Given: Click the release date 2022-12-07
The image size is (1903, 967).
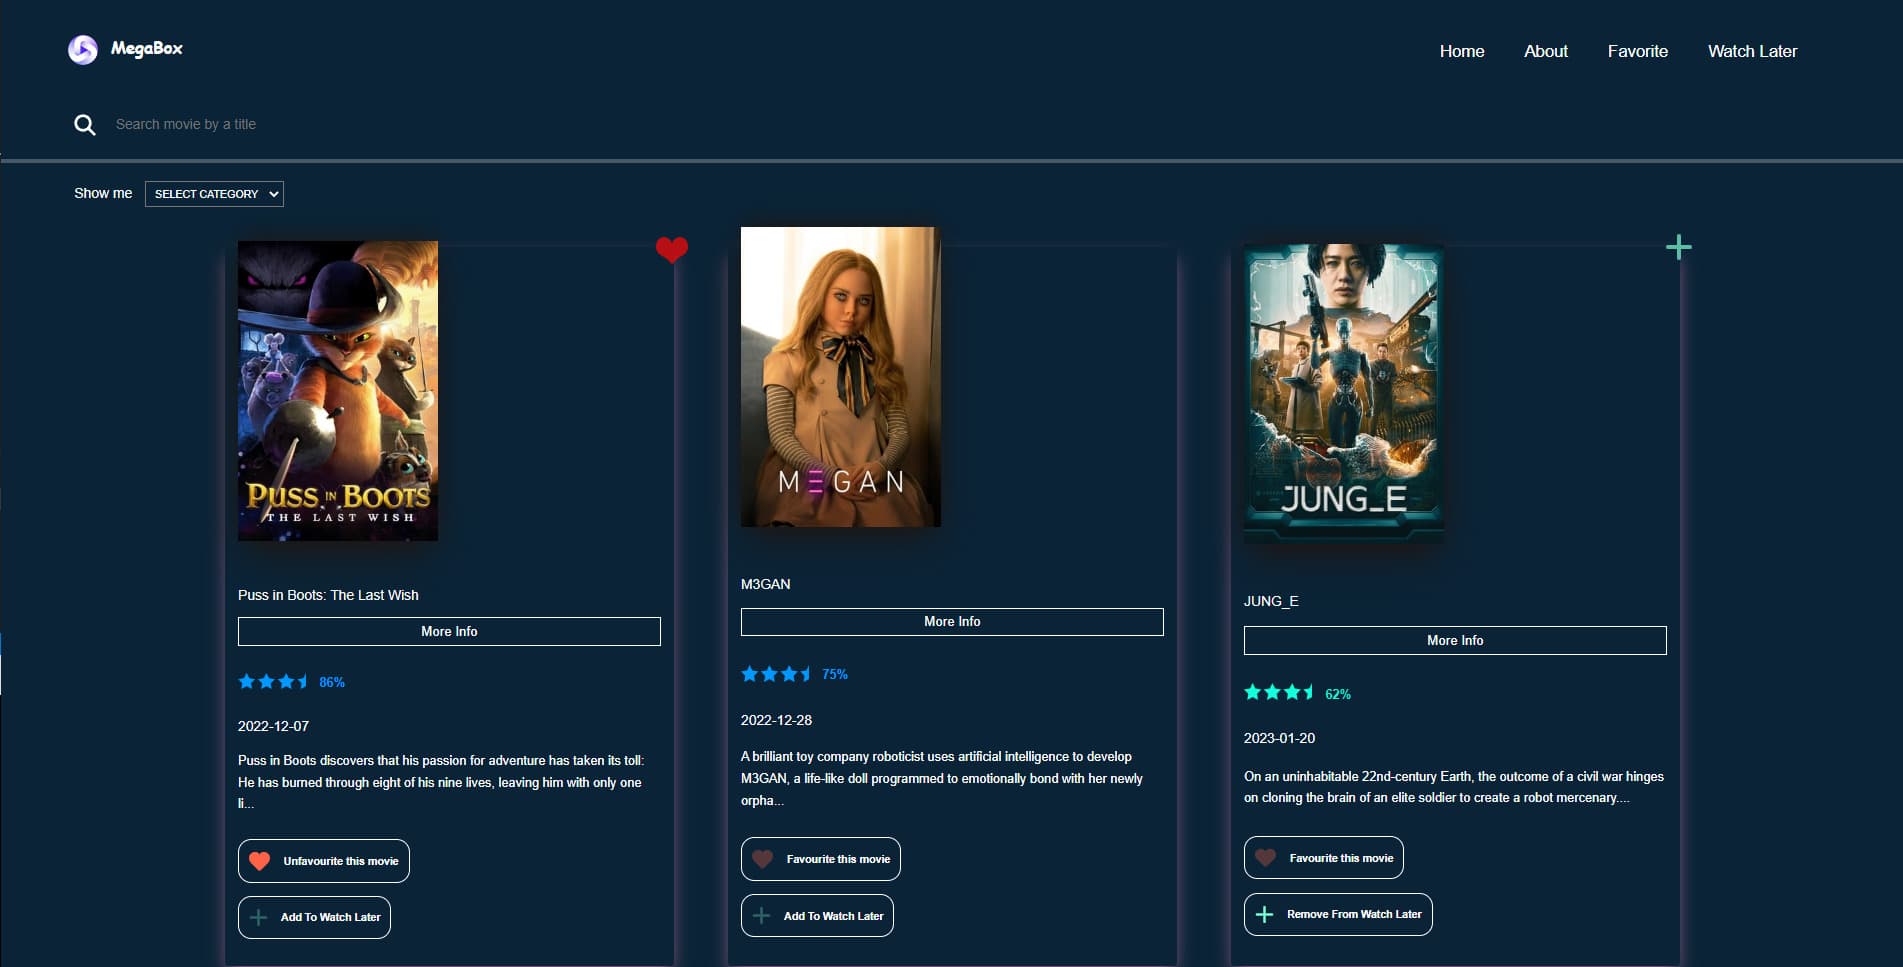Looking at the screenshot, I should (273, 726).
